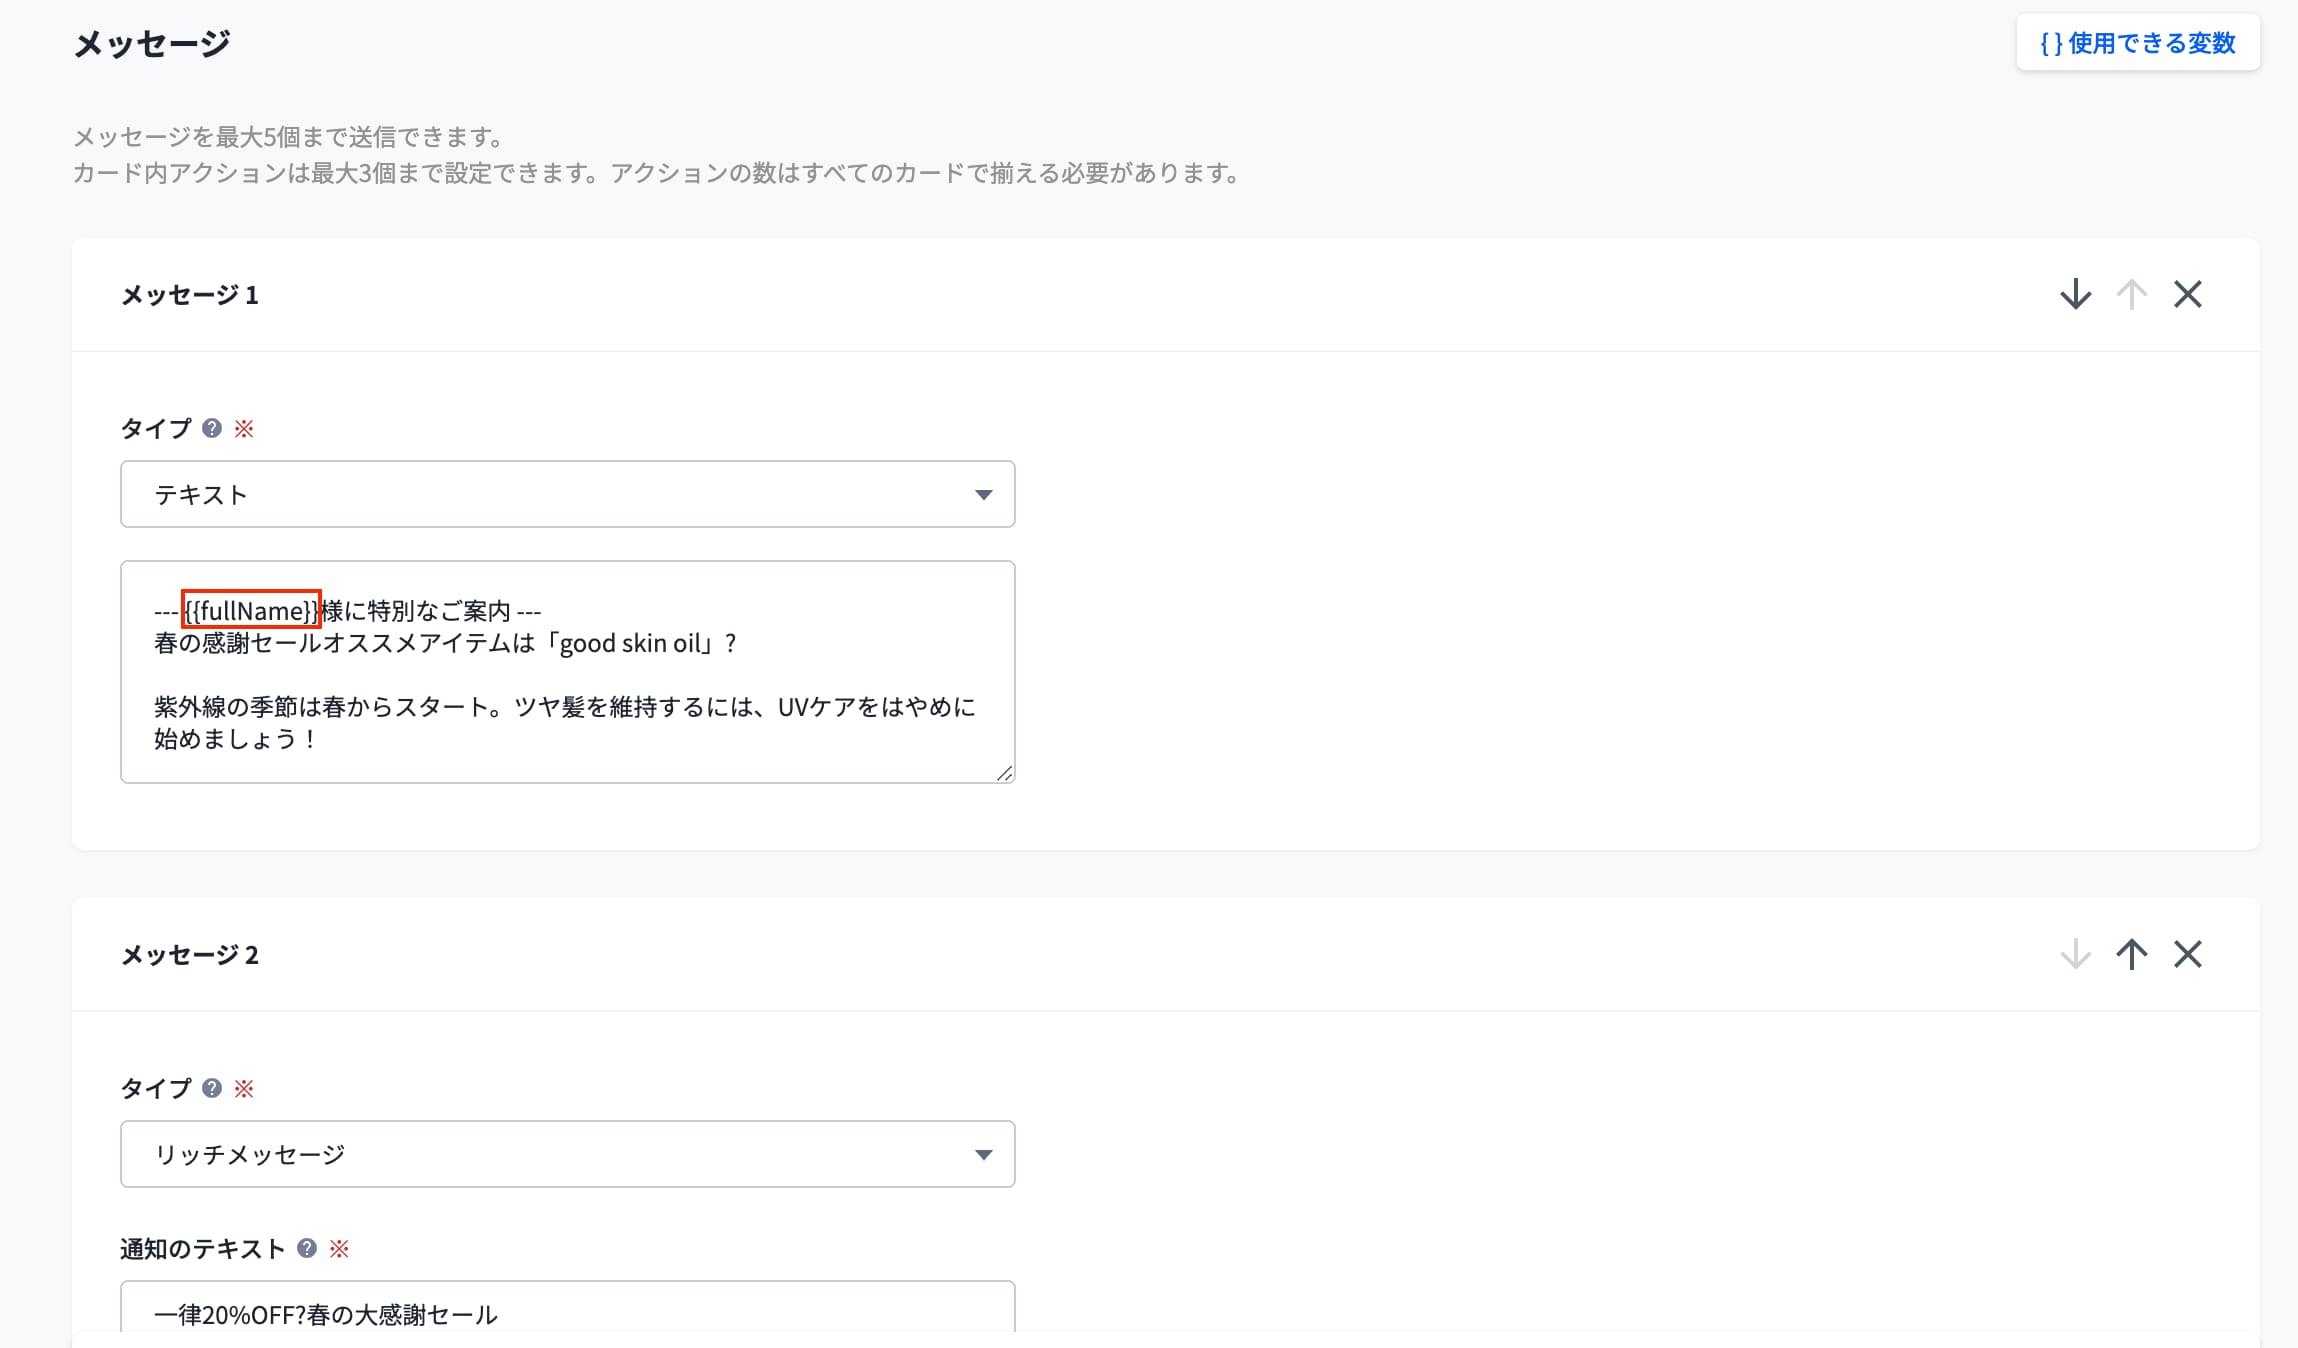Click the メッセージ 1 card header
This screenshot has height=1348, width=2298.
pos(190,295)
